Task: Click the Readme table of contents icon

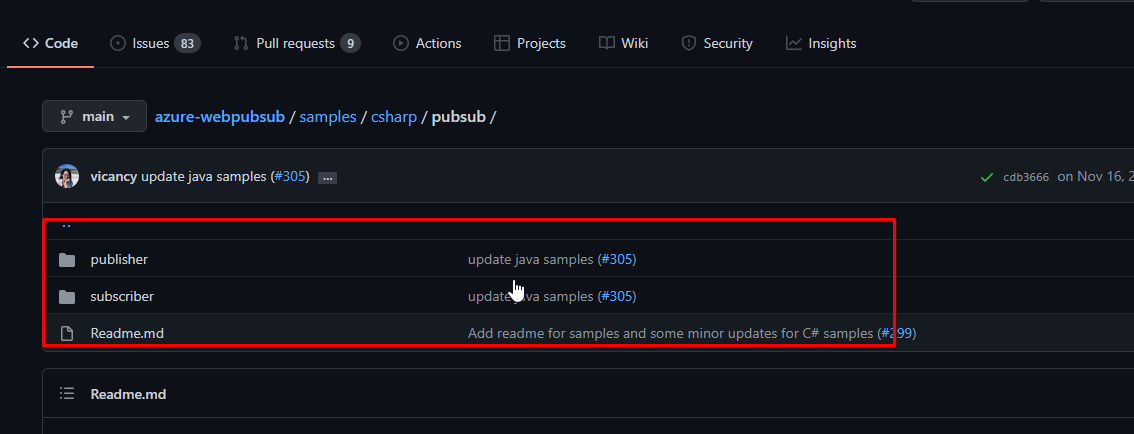Action: click(67, 394)
